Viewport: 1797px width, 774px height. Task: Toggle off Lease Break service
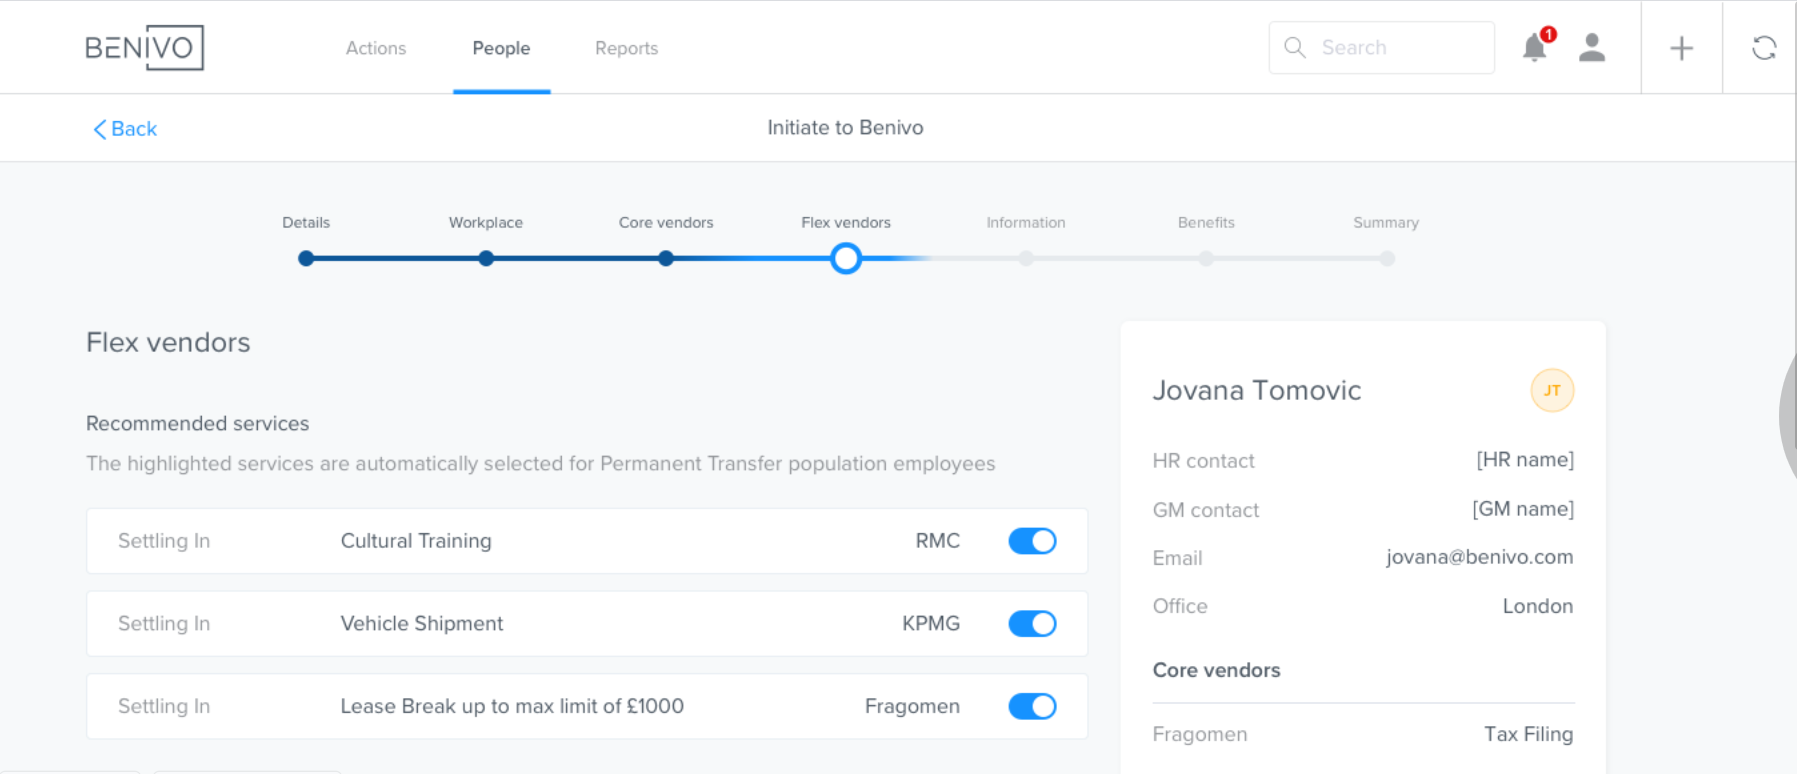coord(1032,707)
